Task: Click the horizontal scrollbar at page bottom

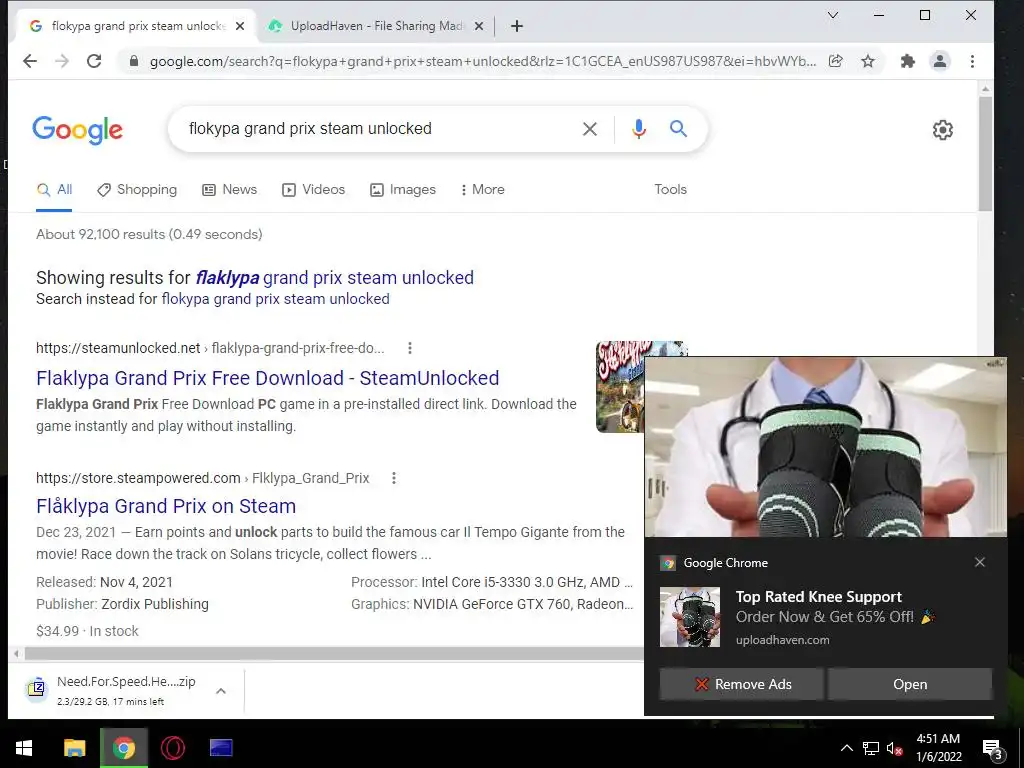Action: tap(333, 653)
